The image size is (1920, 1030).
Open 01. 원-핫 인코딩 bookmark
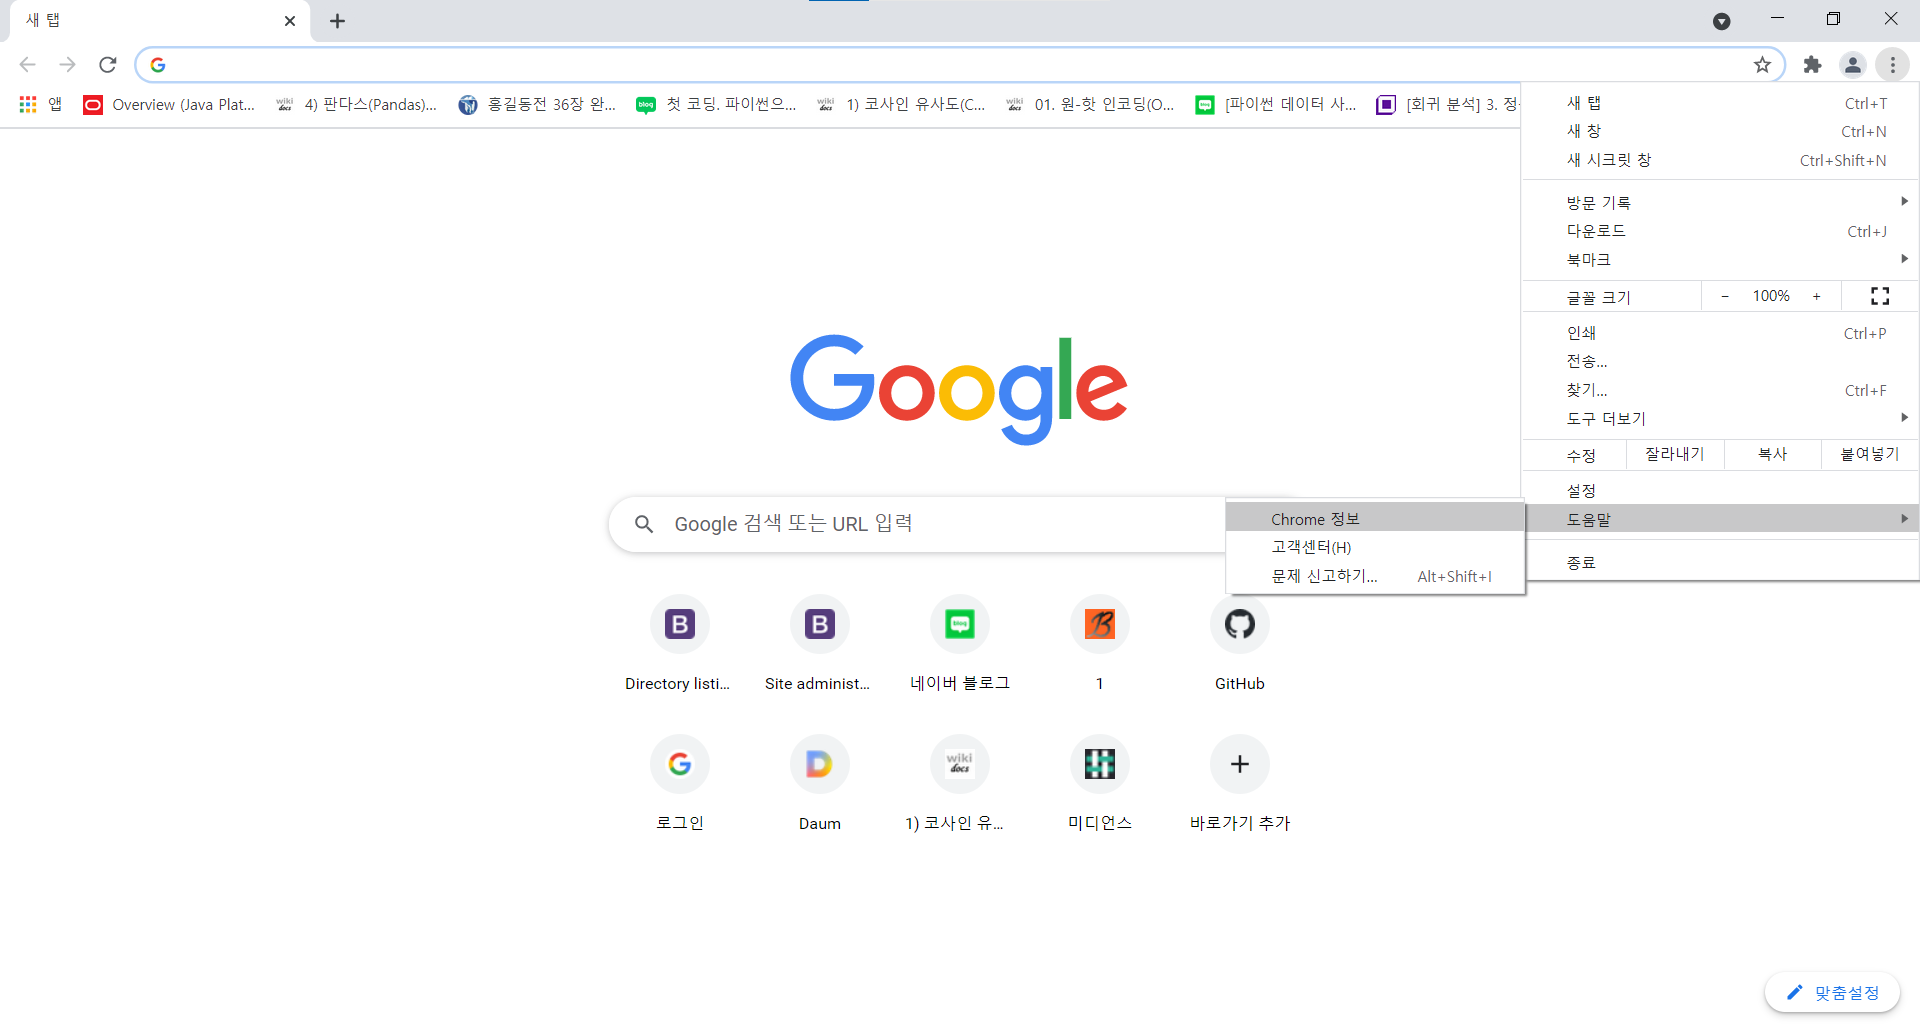click(x=1090, y=104)
